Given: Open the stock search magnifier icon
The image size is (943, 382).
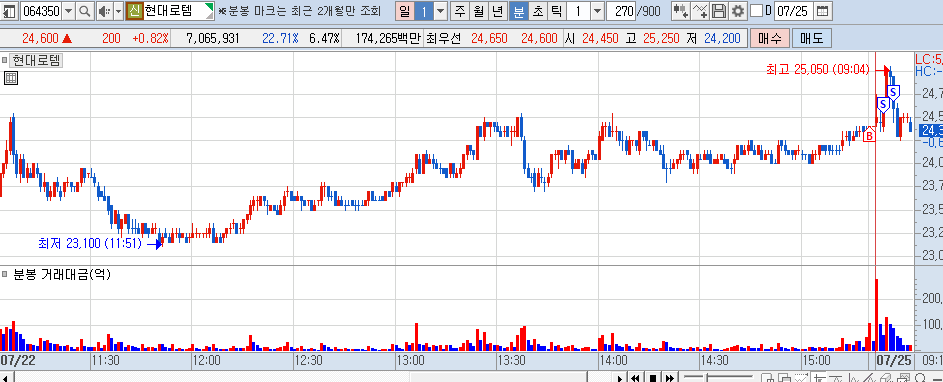Looking at the screenshot, I should 85,11.
